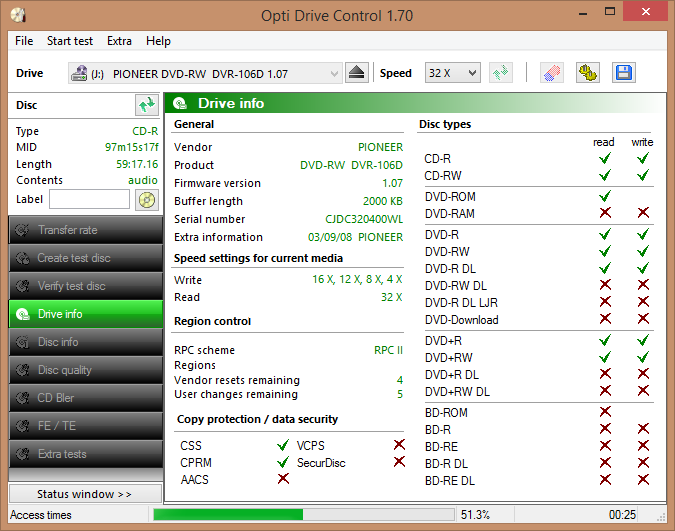Screen dimensions: 675x531
Task: Click the CSS green check mark
Action: [283, 445]
